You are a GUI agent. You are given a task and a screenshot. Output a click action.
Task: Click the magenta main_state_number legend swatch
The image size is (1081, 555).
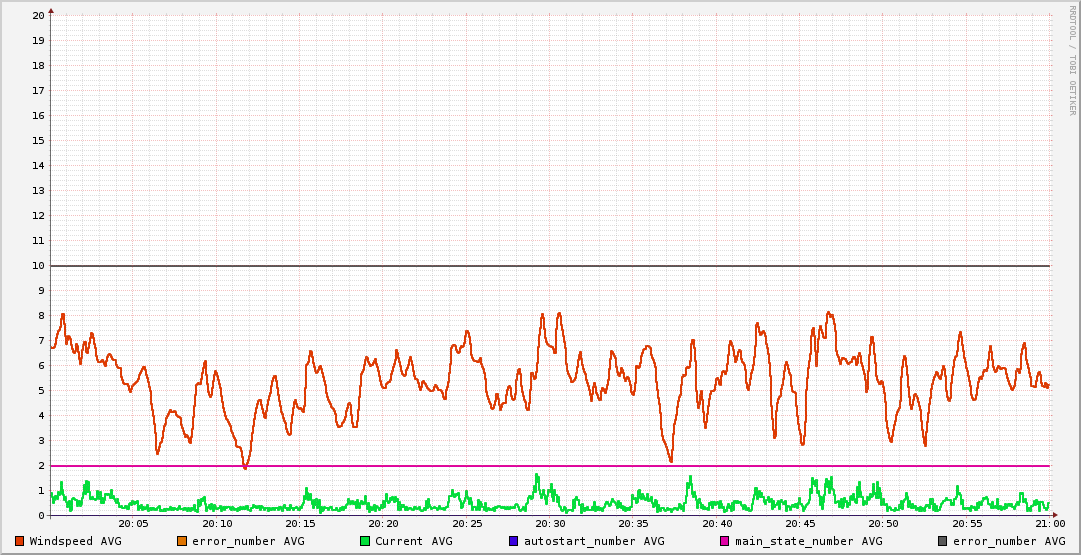coord(725,541)
